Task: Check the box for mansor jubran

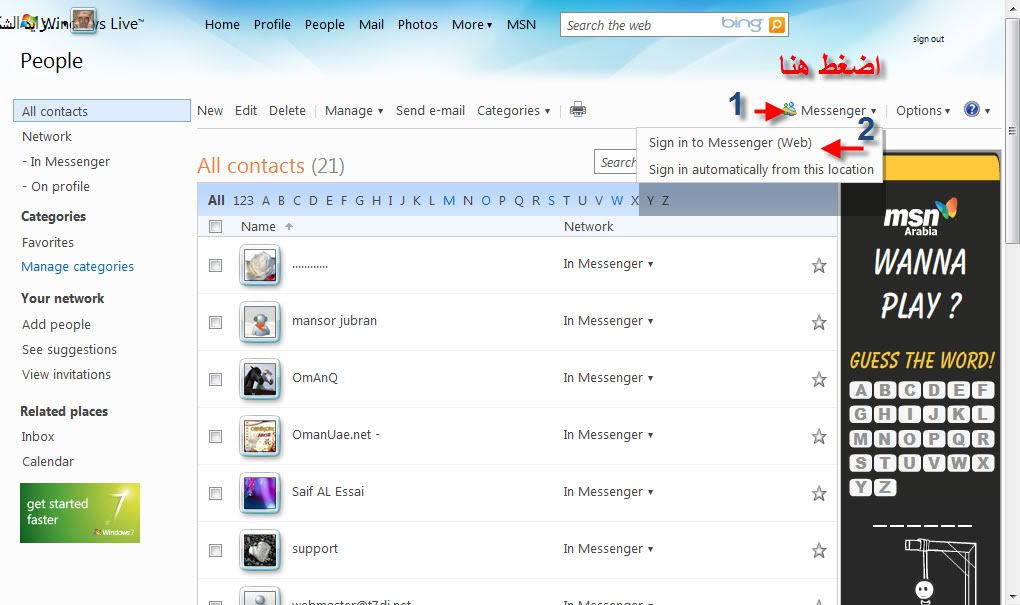Action: tap(215, 323)
